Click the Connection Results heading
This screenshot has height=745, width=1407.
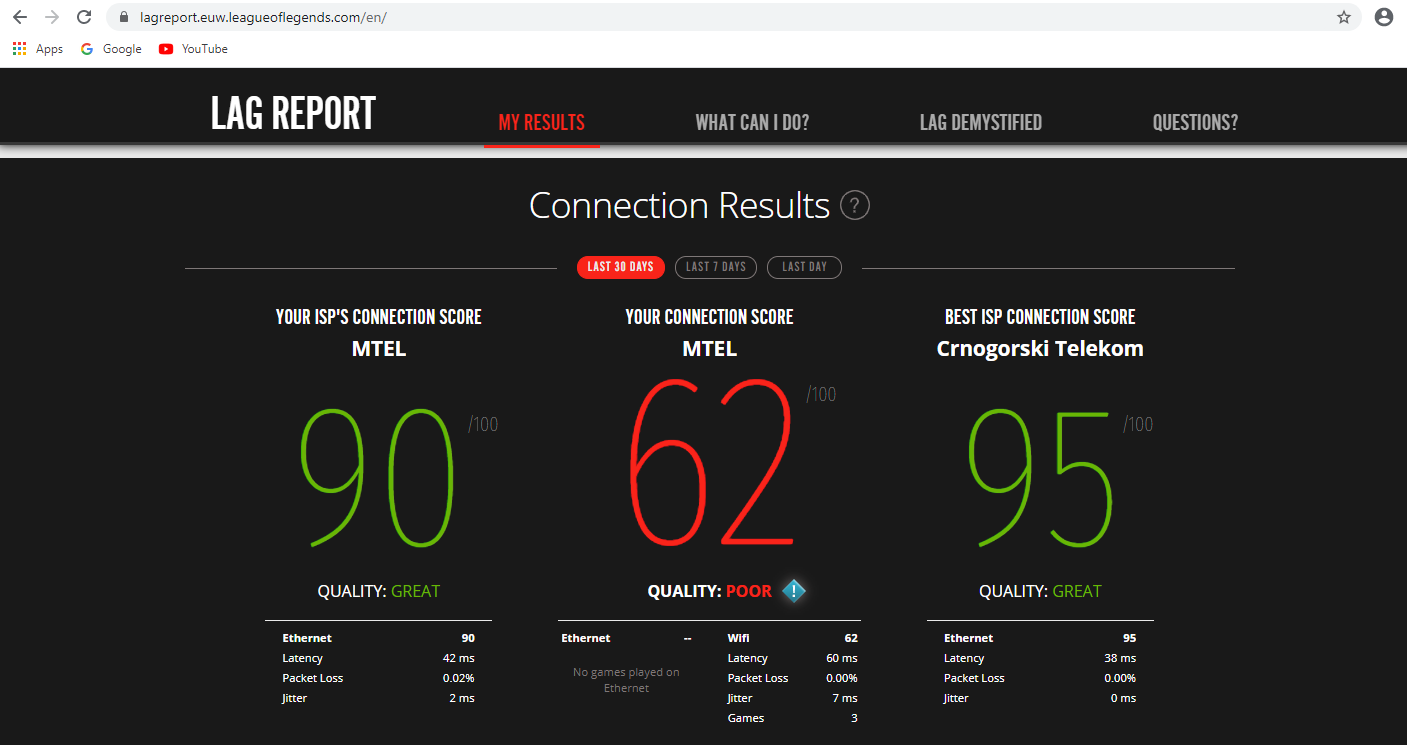coord(679,206)
